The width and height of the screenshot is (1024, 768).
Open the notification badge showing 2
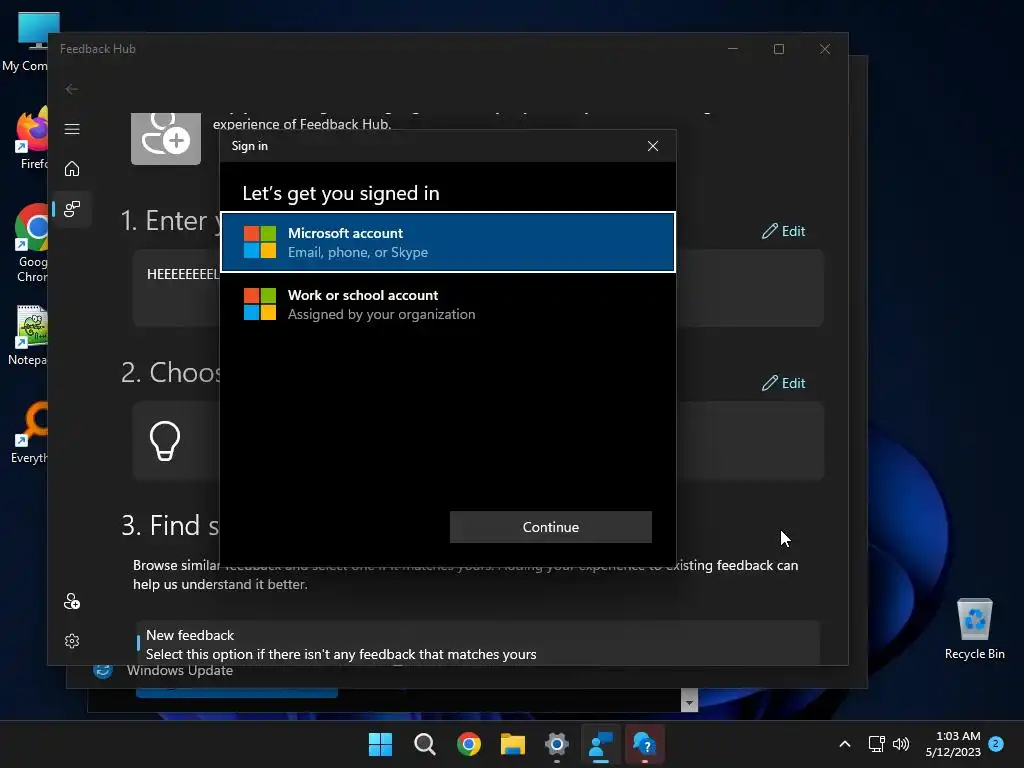pyautogui.click(x=996, y=744)
